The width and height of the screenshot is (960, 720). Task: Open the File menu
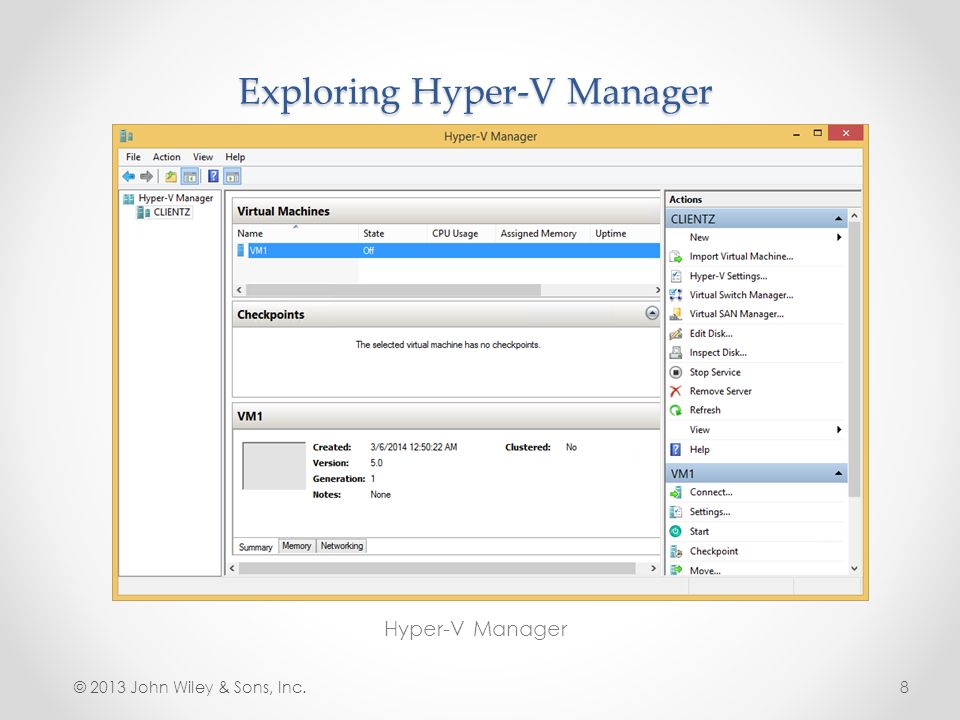[x=133, y=157]
